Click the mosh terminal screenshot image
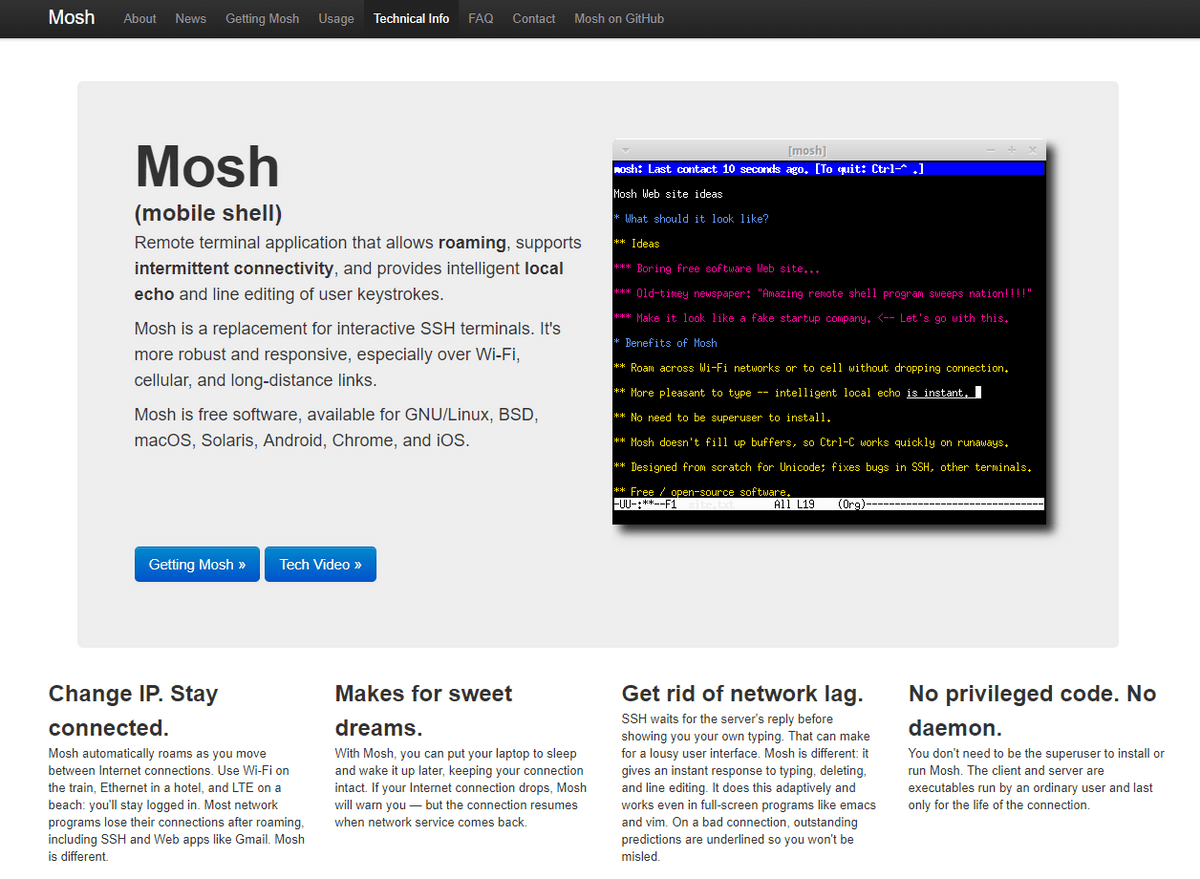1200x879 pixels. coord(829,332)
